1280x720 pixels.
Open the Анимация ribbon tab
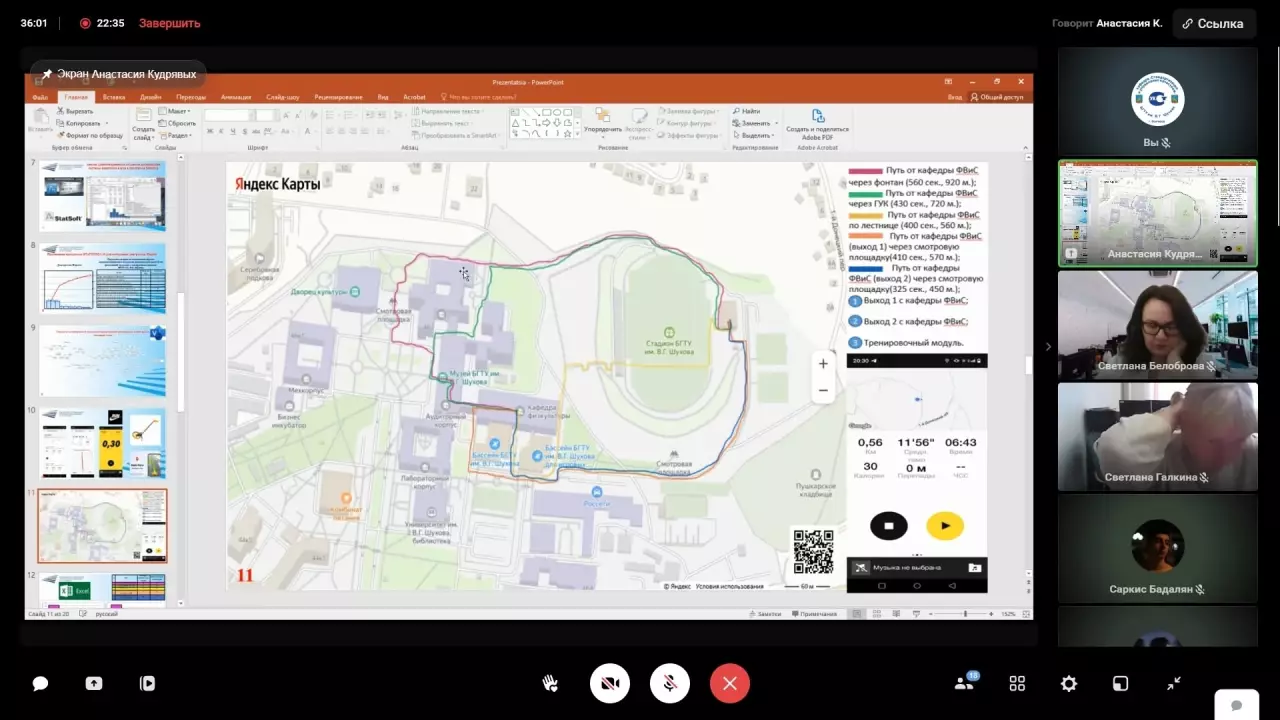(x=236, y=97)
